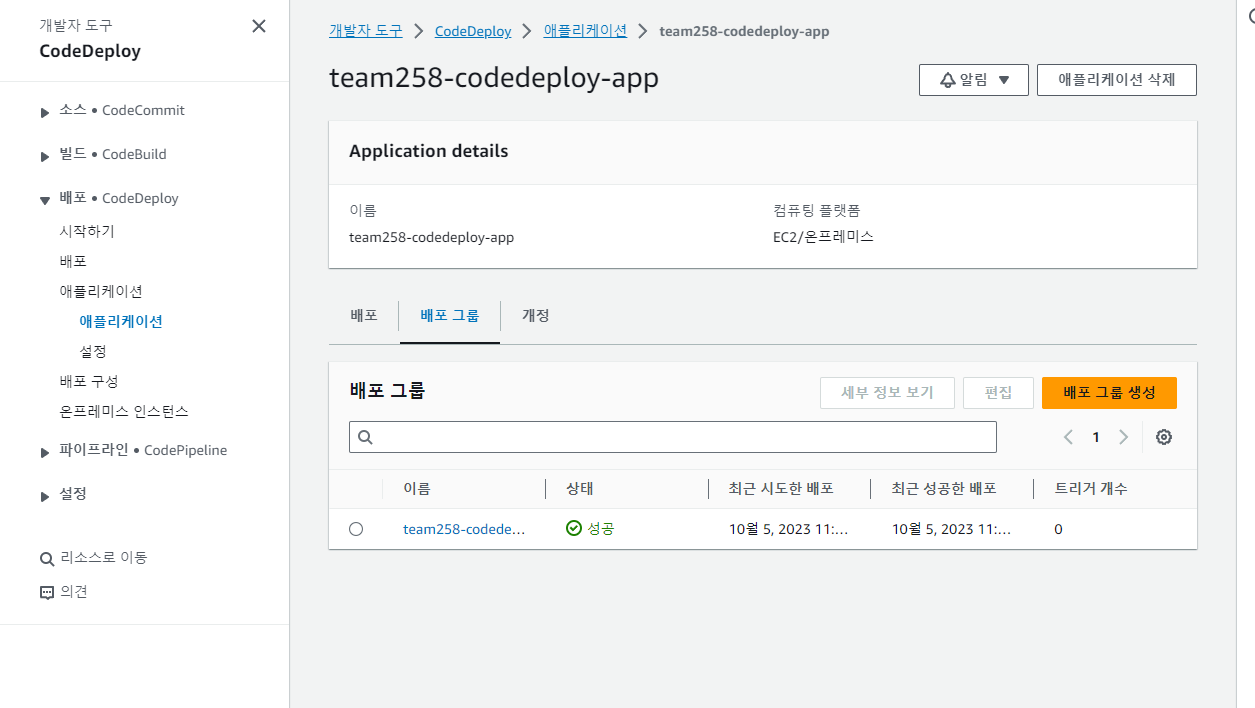Go to next page arrow in pagination
The image size is (1255, 708).
(x=1124, y=437)
